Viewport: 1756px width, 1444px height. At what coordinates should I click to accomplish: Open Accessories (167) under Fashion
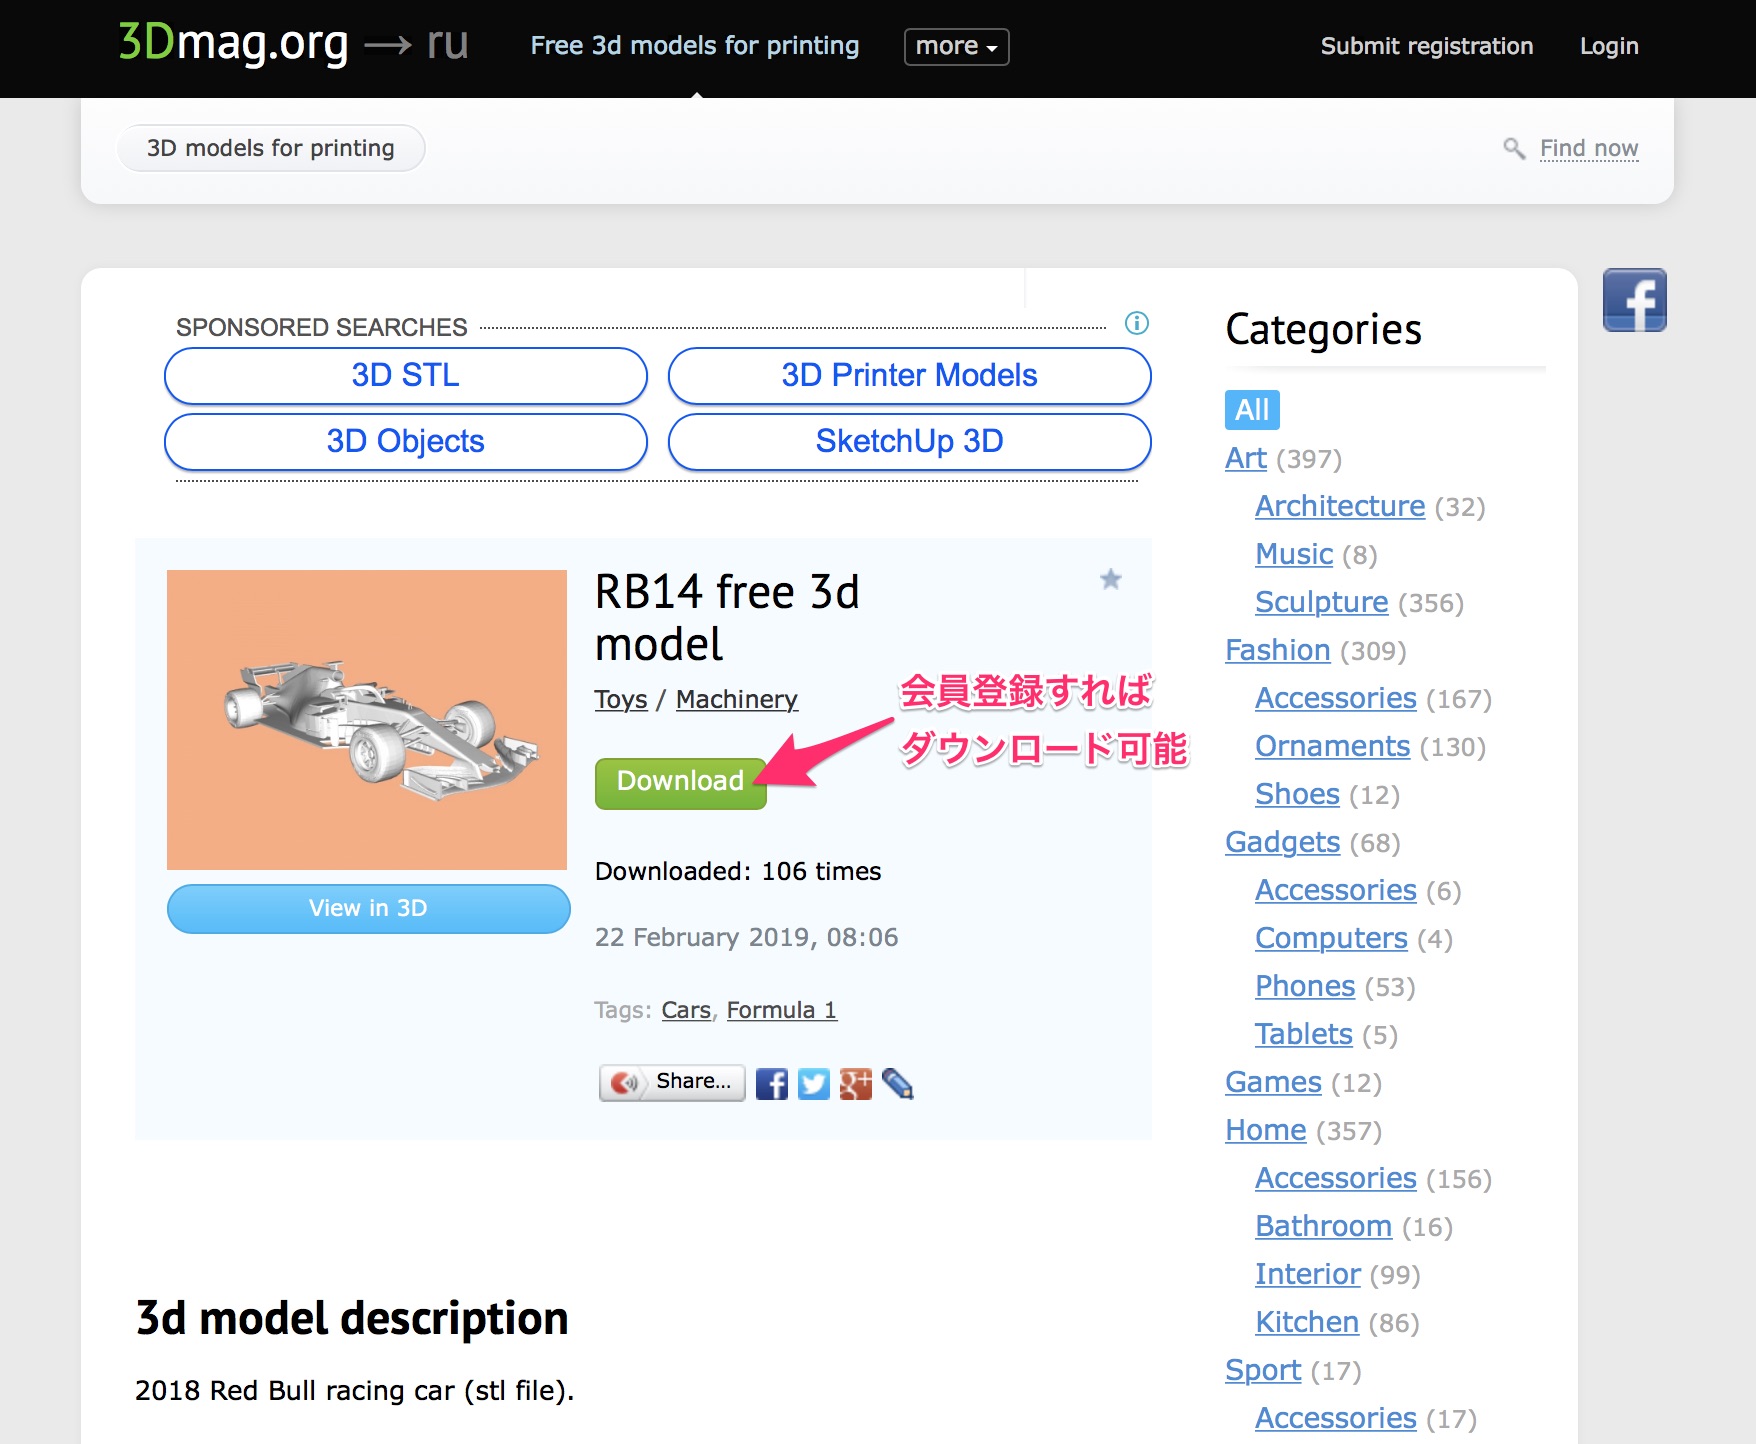tap(1336, 698)
